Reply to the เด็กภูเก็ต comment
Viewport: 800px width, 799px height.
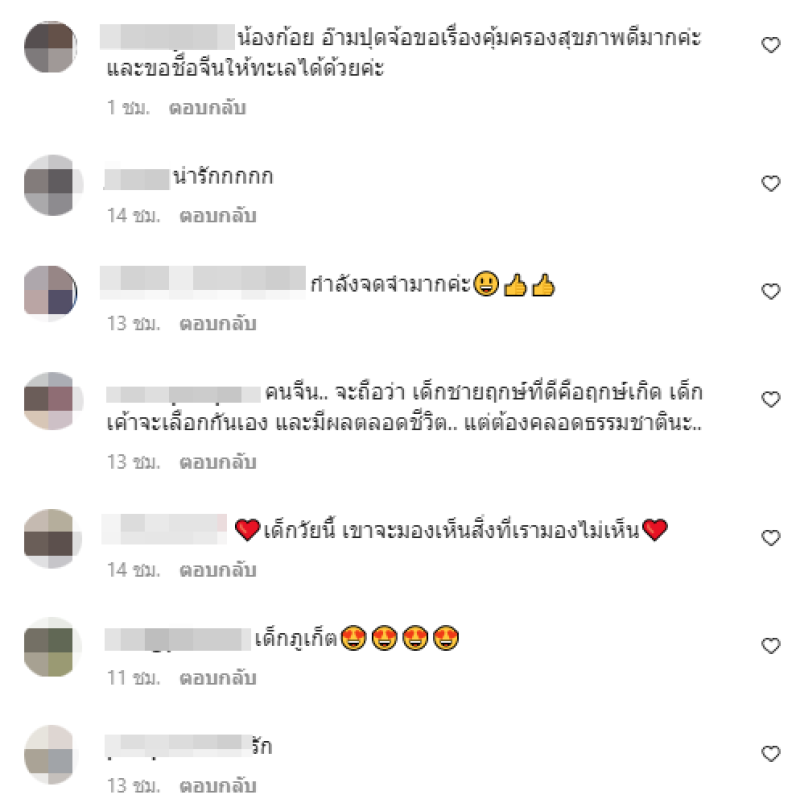218,678
